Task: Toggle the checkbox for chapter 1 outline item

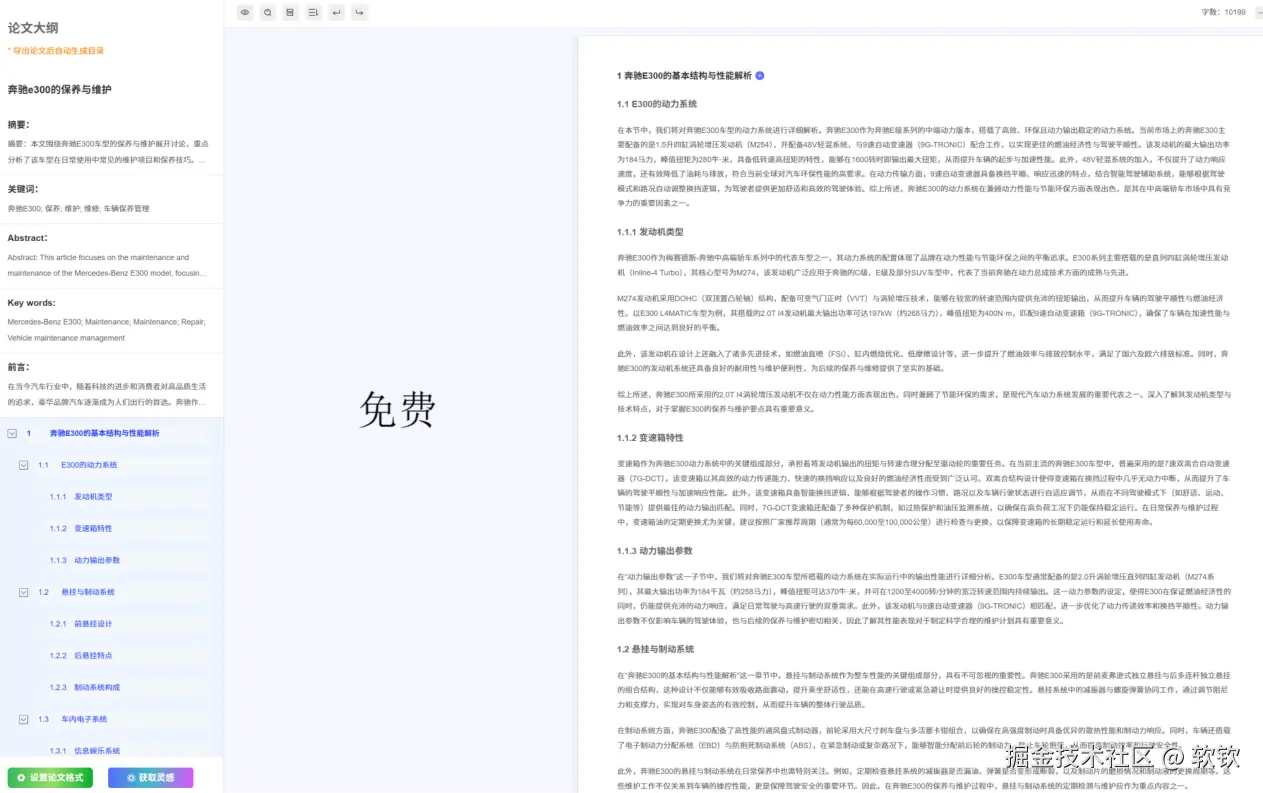Action: [11, 434]
